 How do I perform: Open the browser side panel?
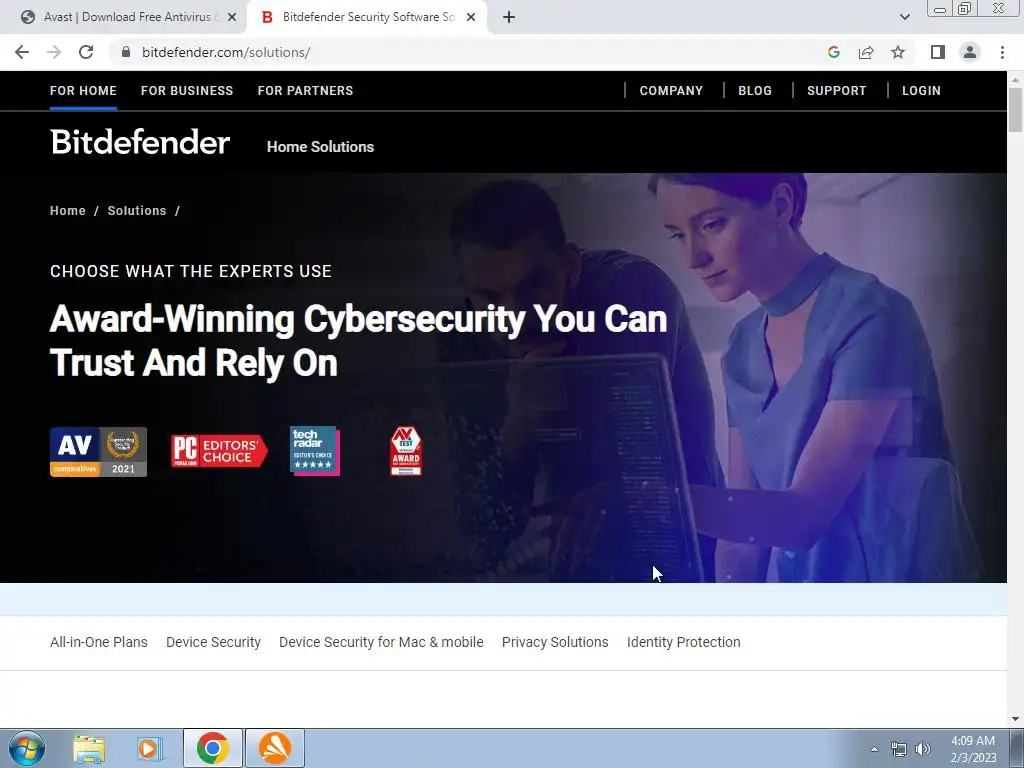pyautogui.click(x=938, y=52)
